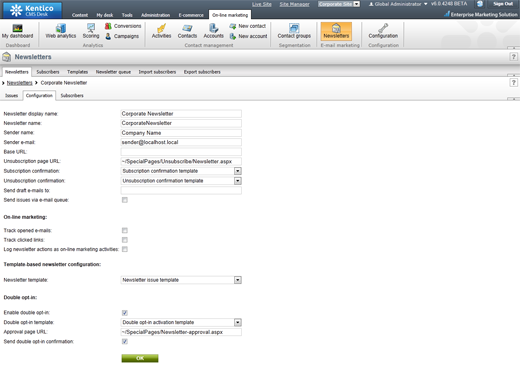Open Newsletter queue tab

coord(113,72)
